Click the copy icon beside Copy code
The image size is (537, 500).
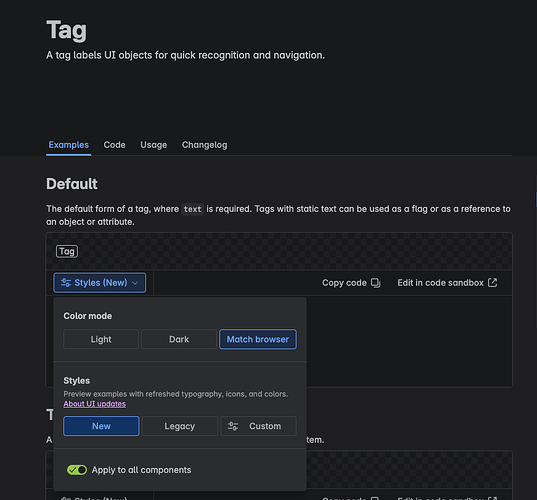(376, 283)
